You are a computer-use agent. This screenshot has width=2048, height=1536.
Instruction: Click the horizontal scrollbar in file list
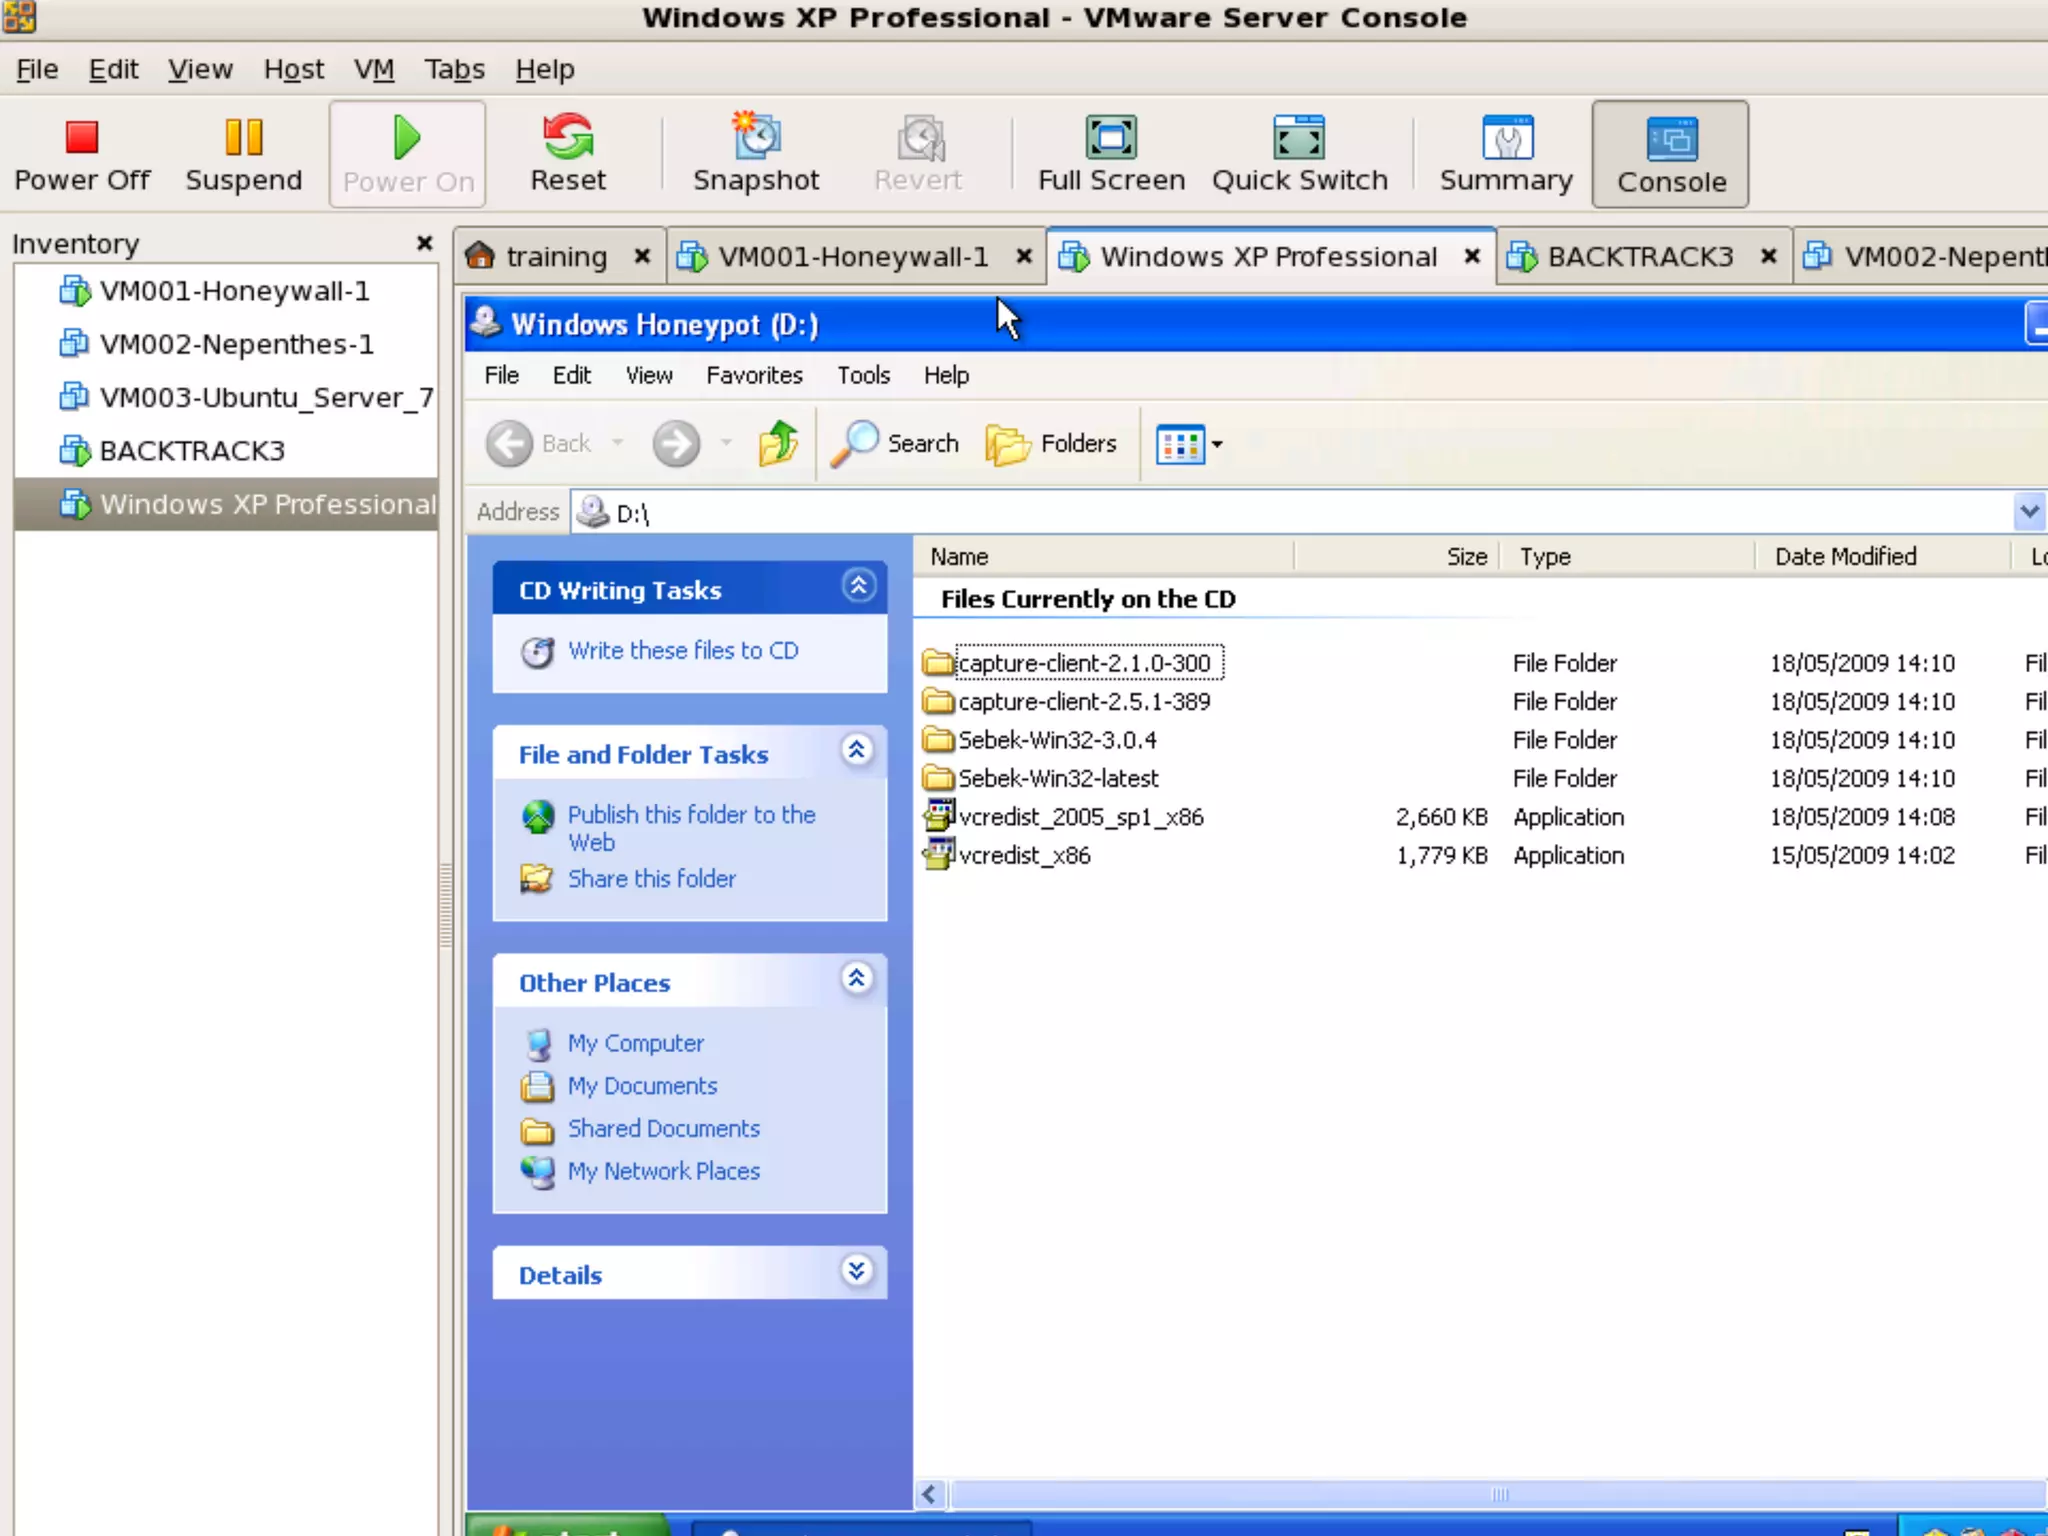[x=1498, y=1494]
